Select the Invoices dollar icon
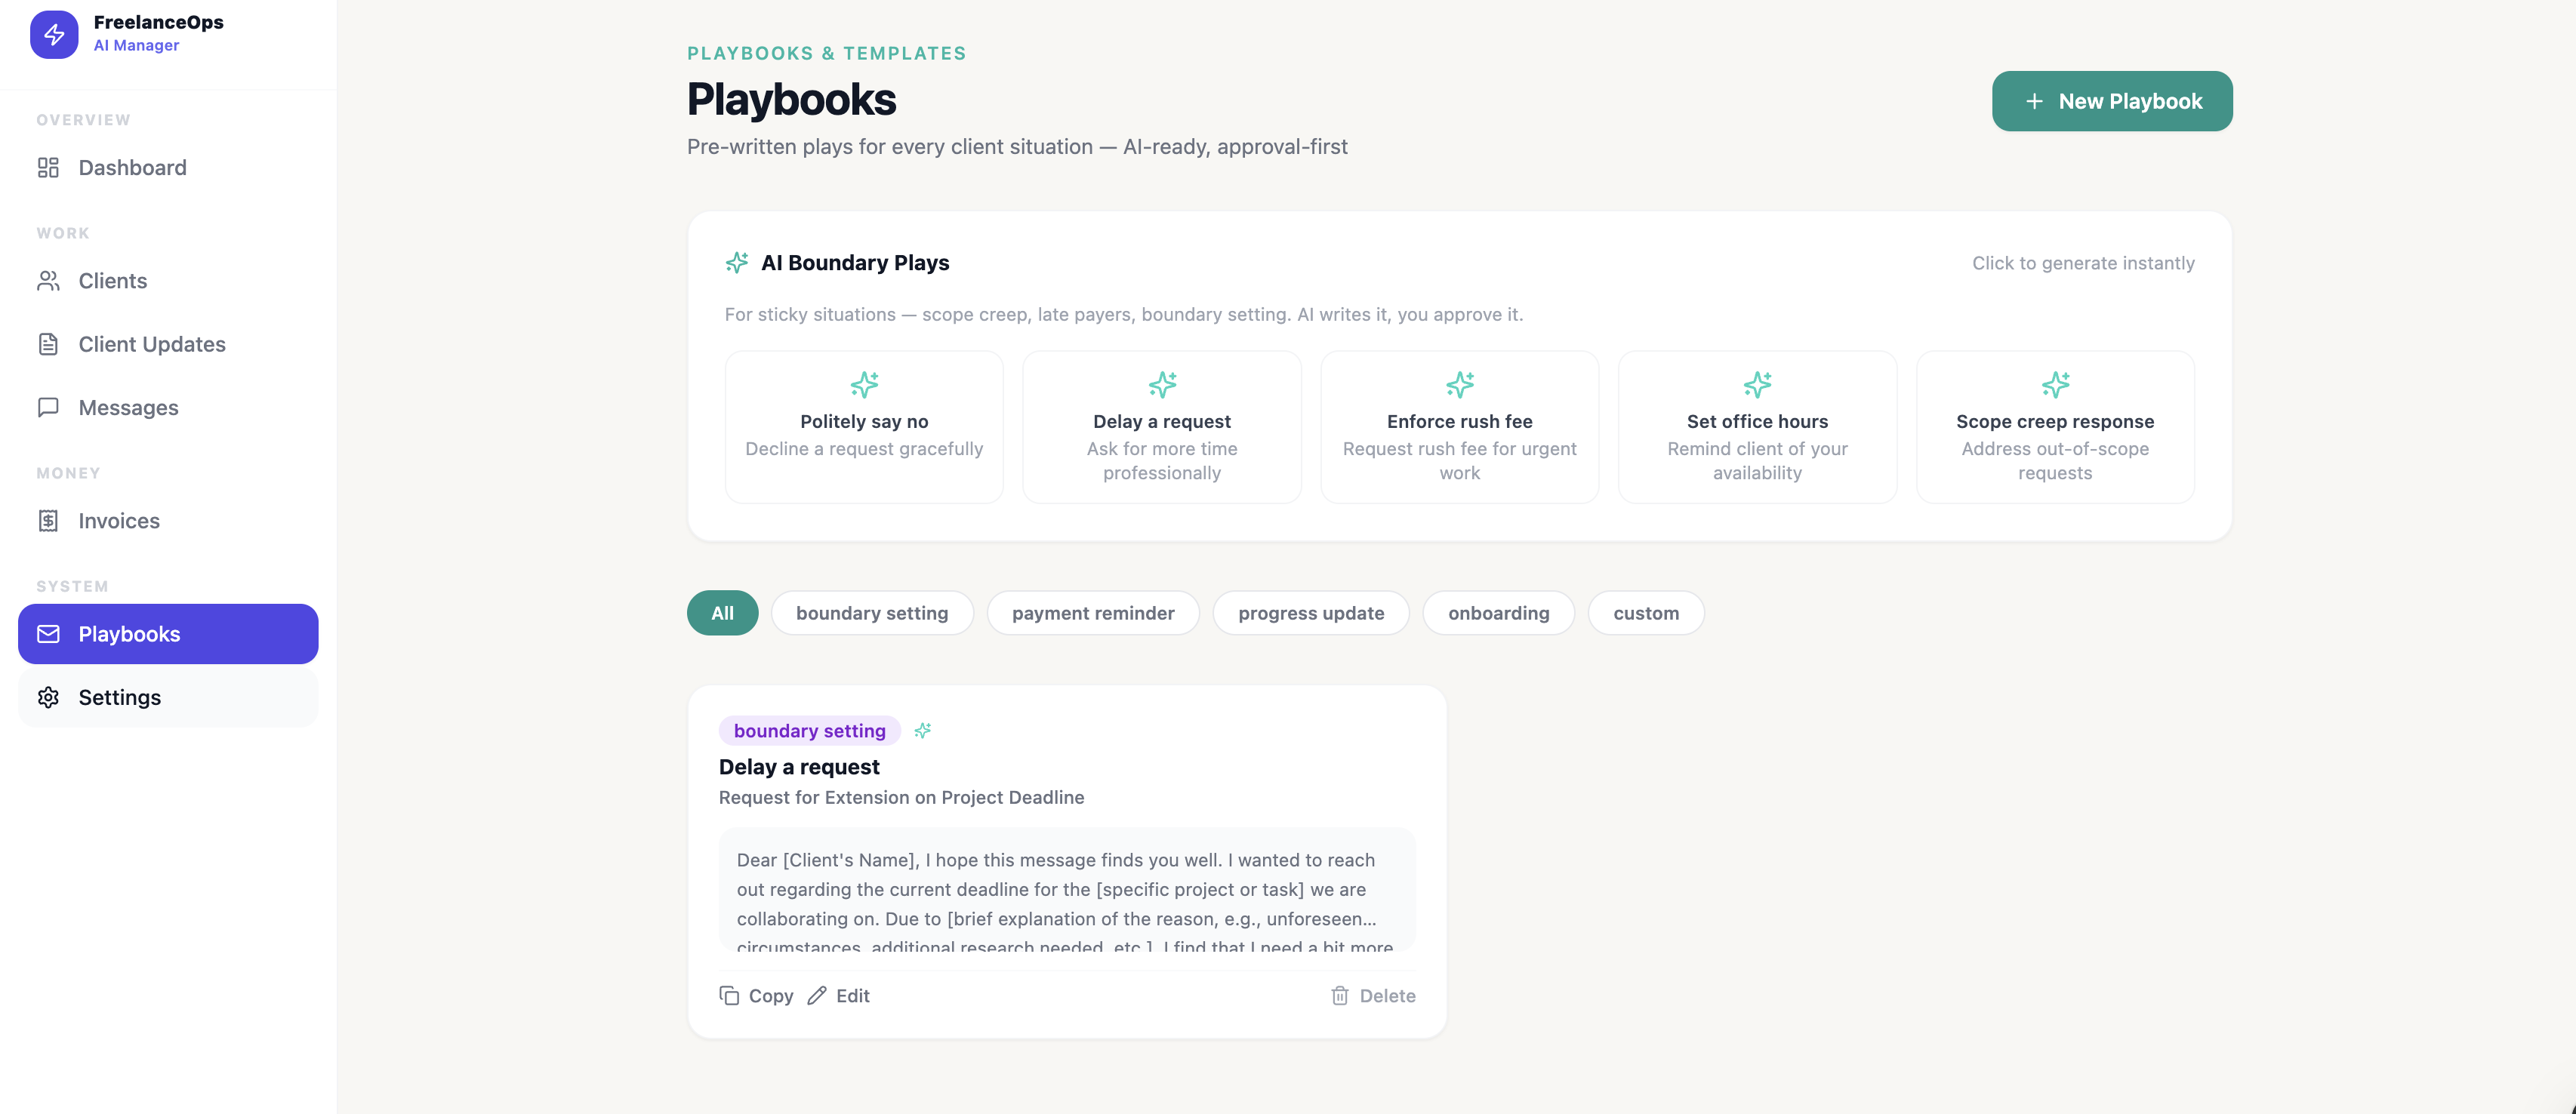 point(48,520)
